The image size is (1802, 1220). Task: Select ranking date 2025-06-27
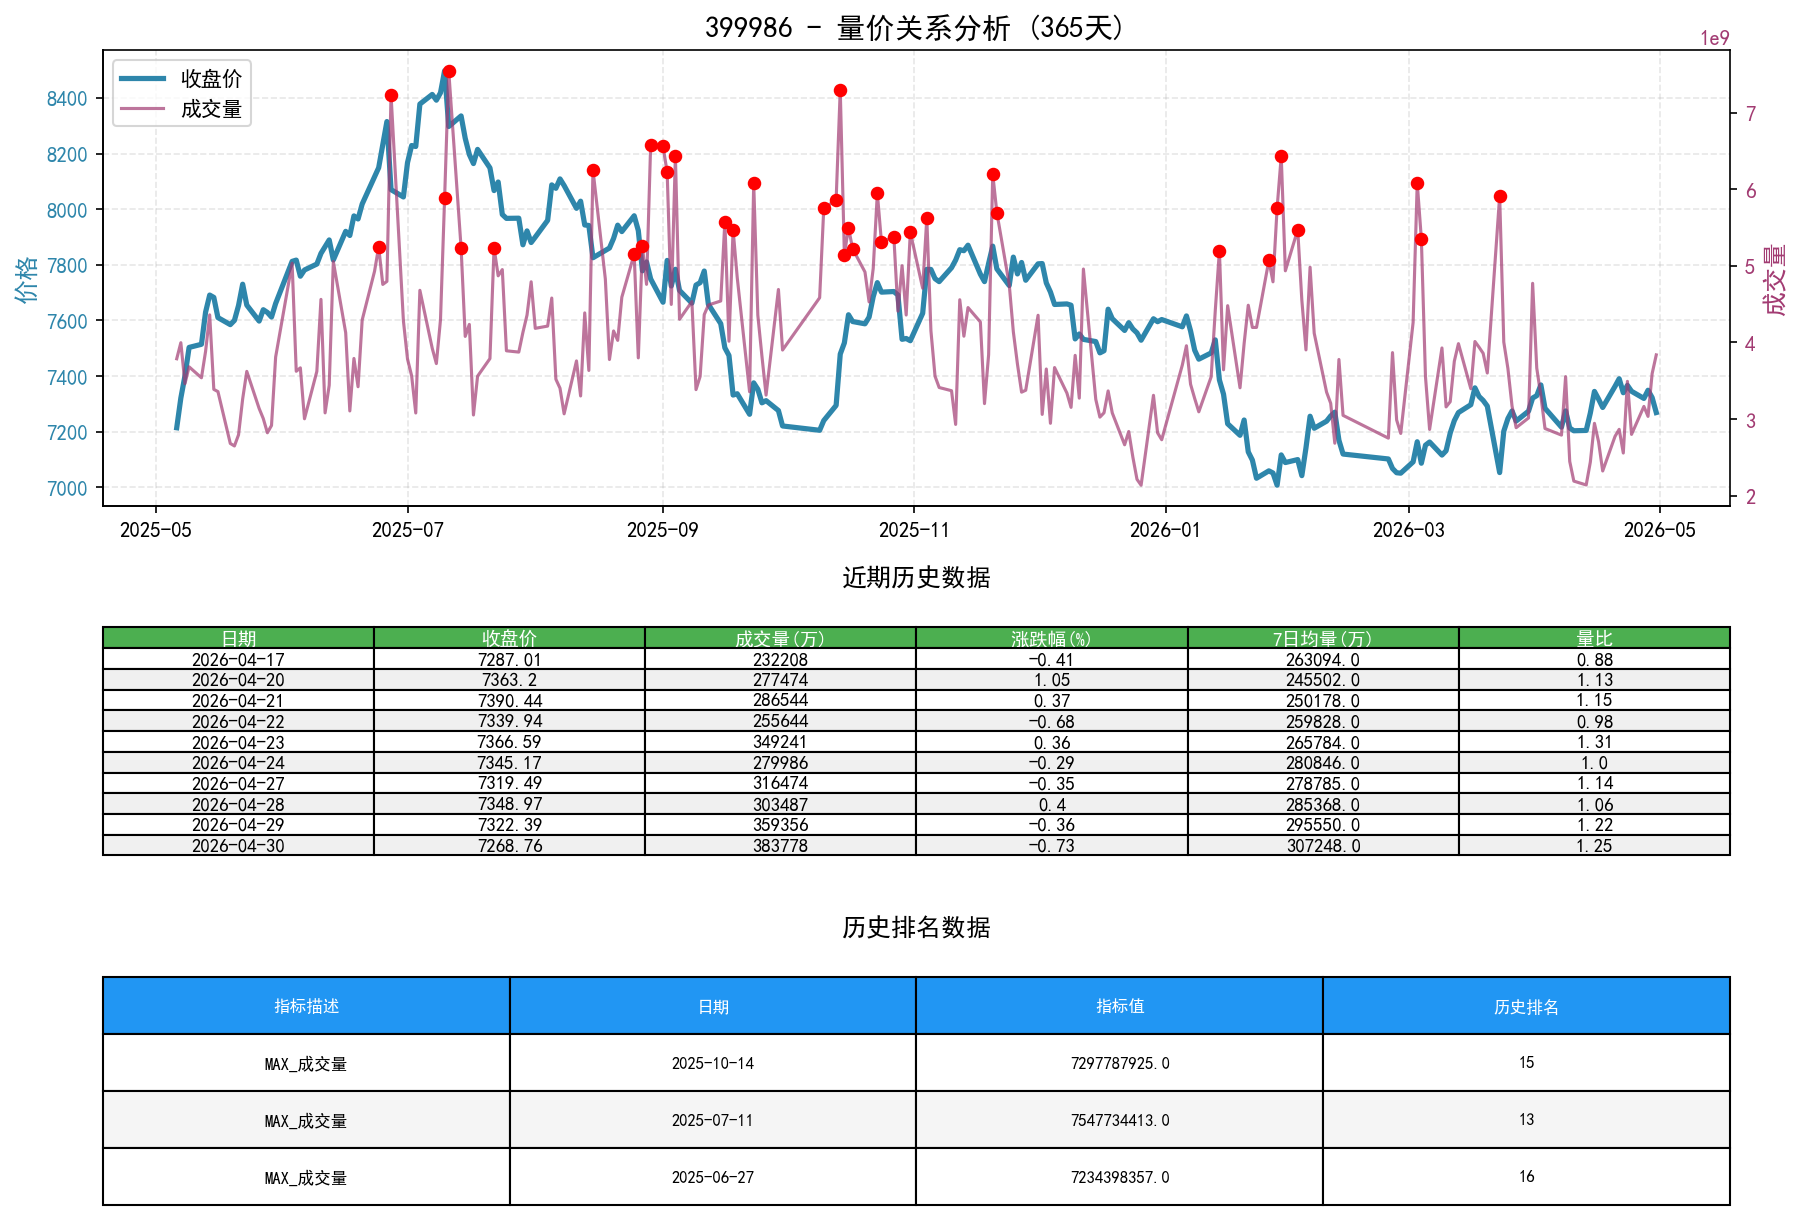713,1177
